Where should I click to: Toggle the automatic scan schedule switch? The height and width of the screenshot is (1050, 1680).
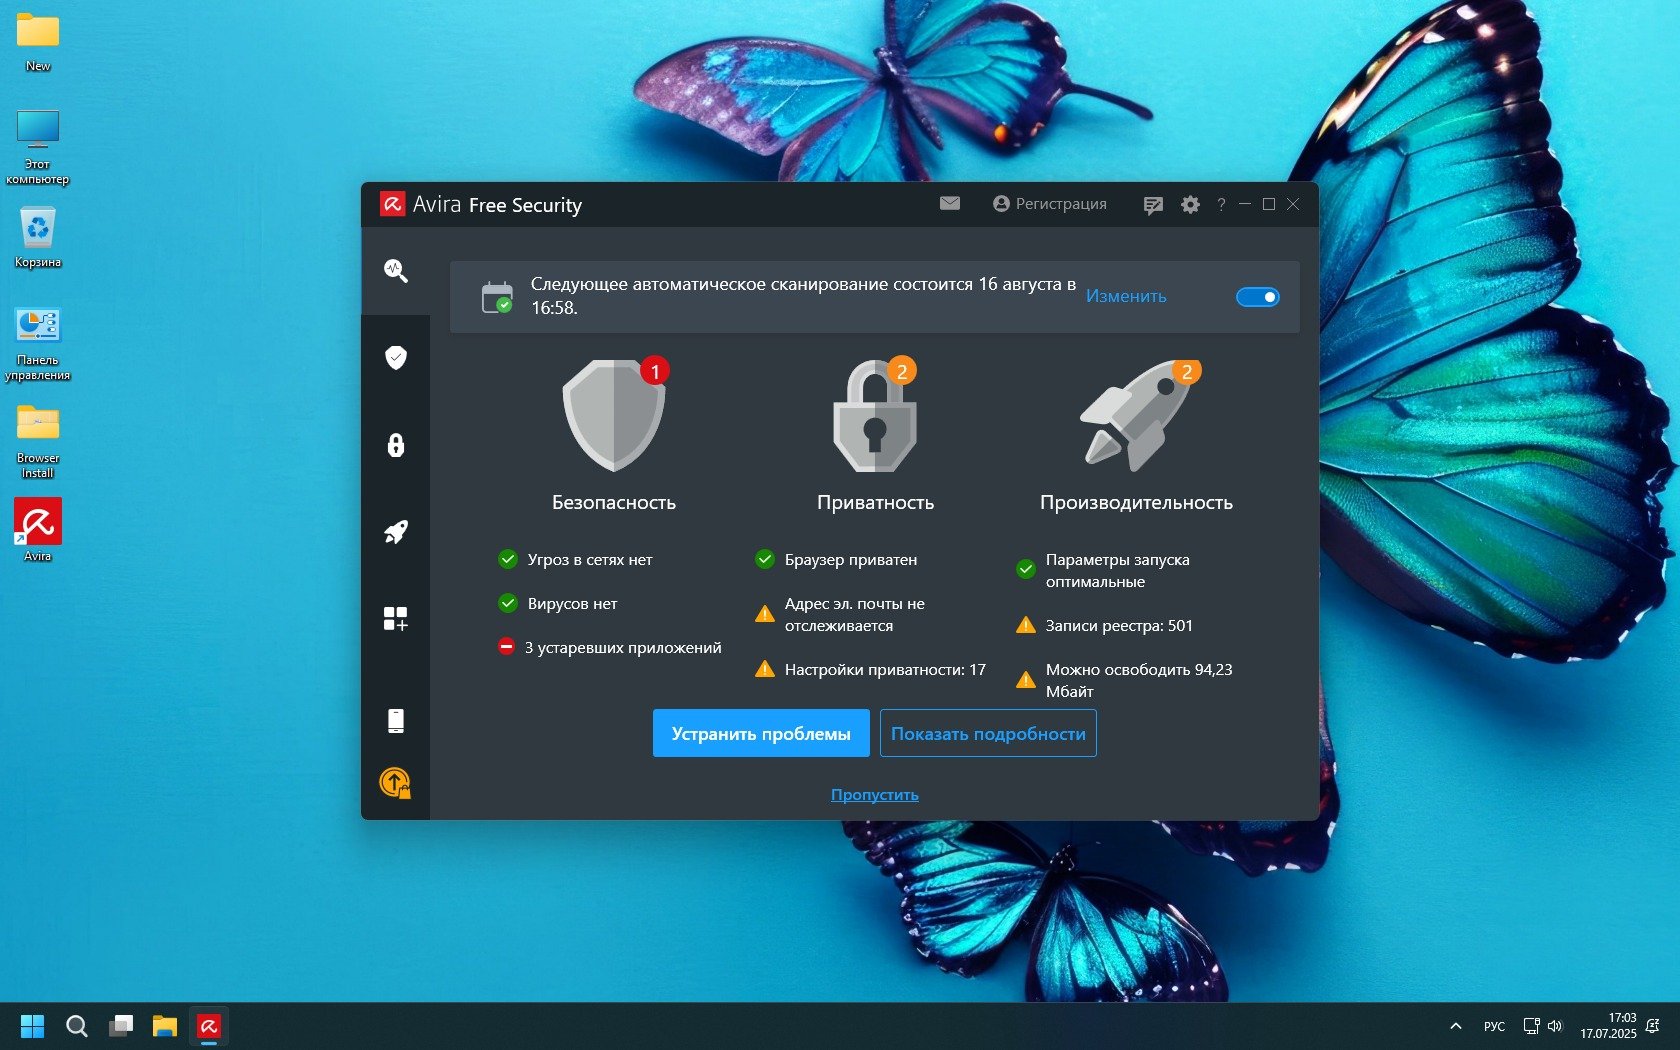pos(1258,297)
